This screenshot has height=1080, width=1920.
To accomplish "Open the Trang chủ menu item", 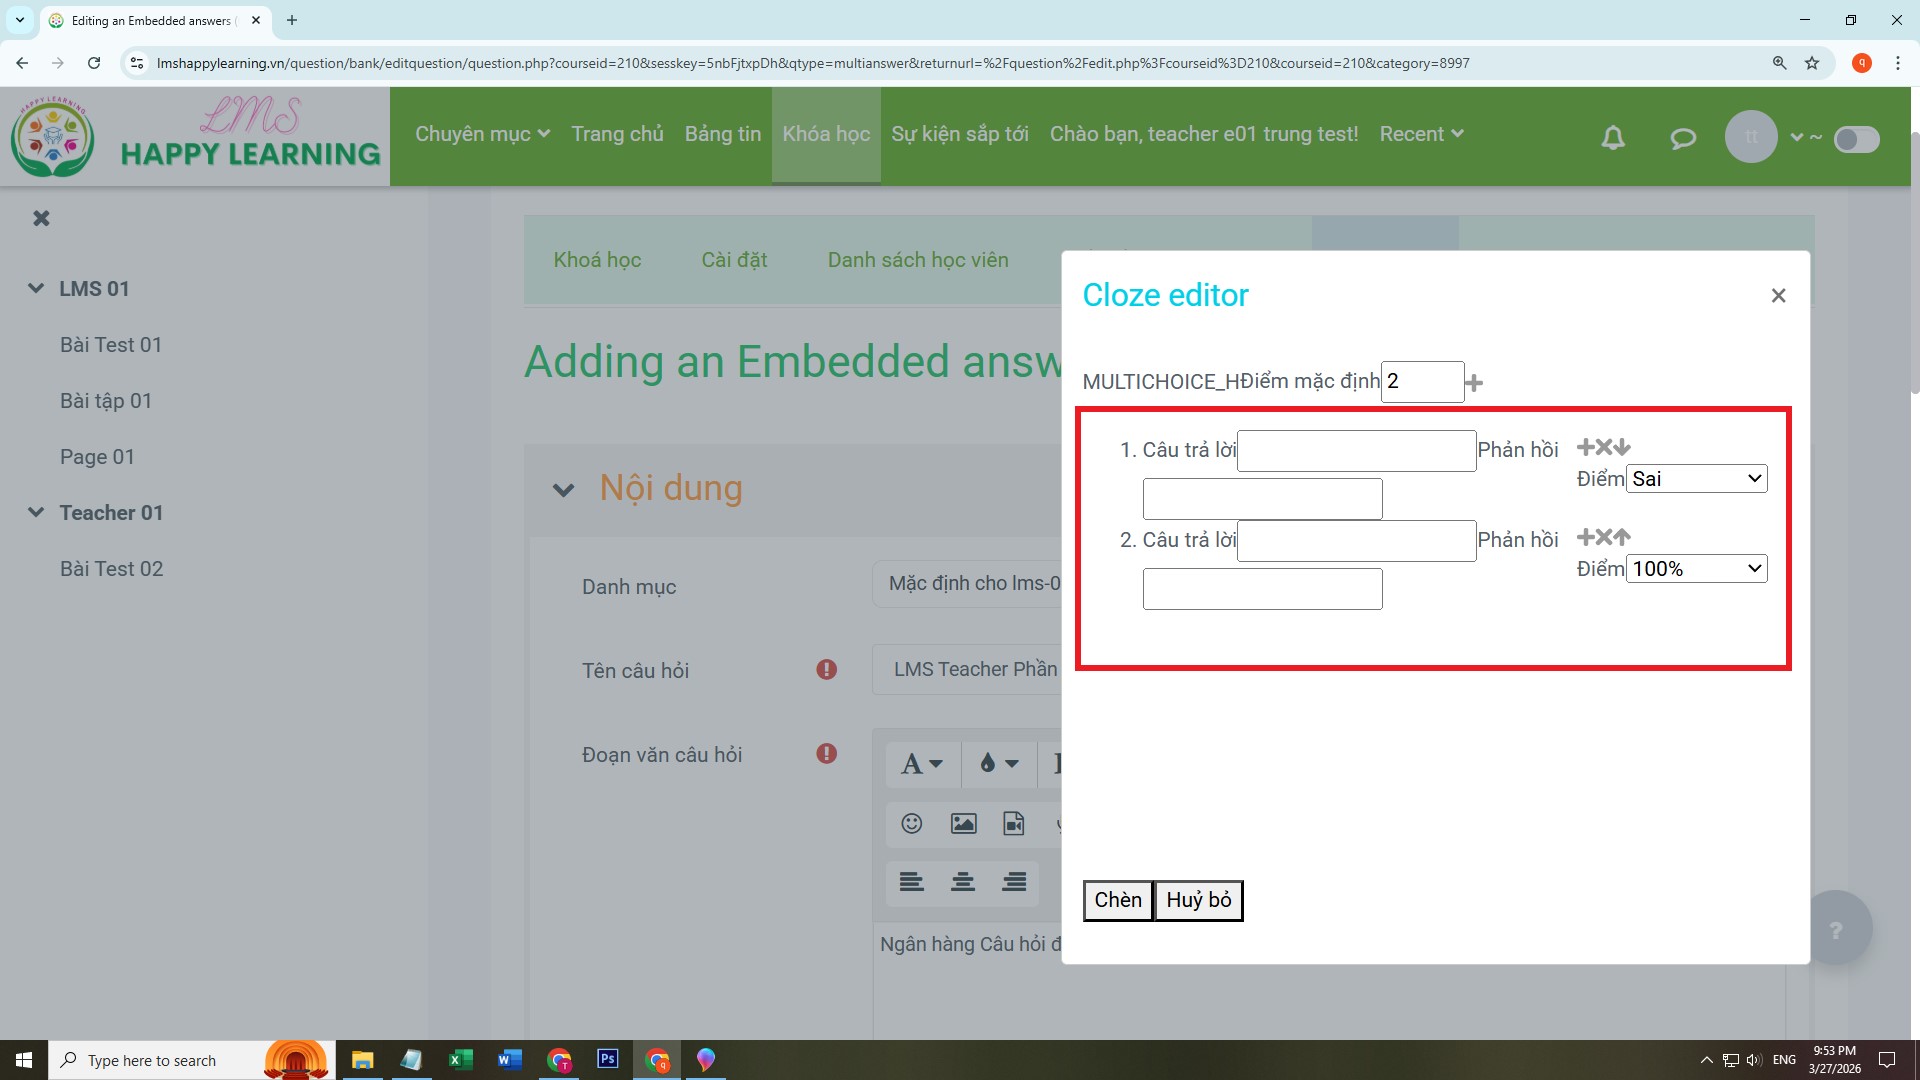I will pos(617,134).
